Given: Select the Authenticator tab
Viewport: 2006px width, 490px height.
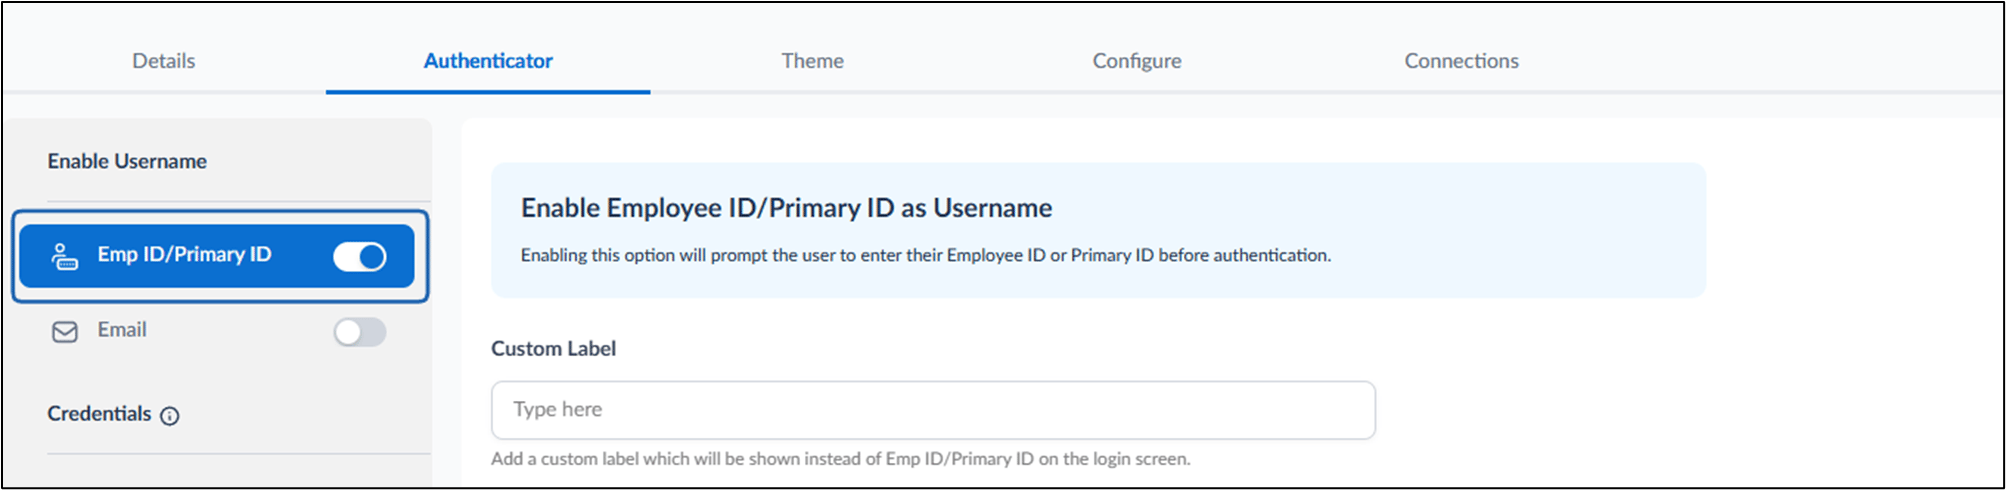Looking at the screenshot, I should coord(488,61).
